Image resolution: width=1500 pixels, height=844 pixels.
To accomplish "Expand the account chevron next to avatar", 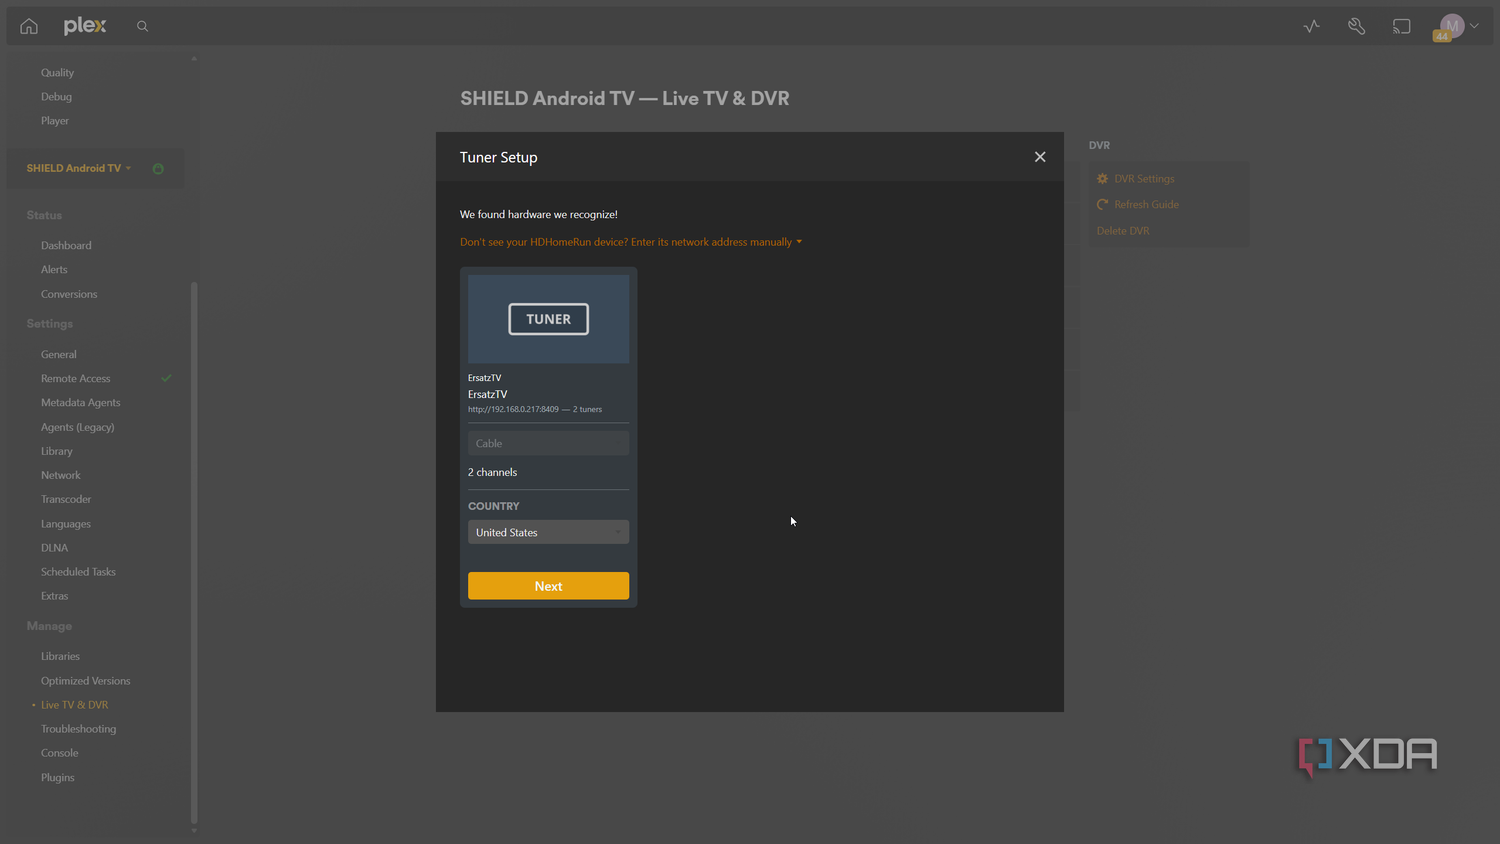I will 1475,26.
